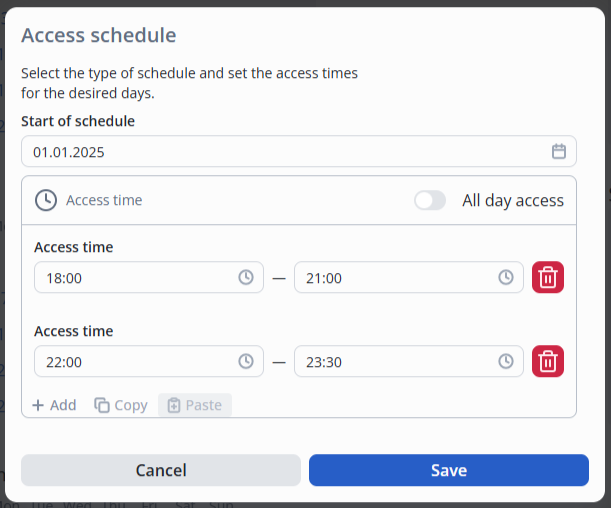
Task: Click the Access time header clock icon
Action: [46, 200]
